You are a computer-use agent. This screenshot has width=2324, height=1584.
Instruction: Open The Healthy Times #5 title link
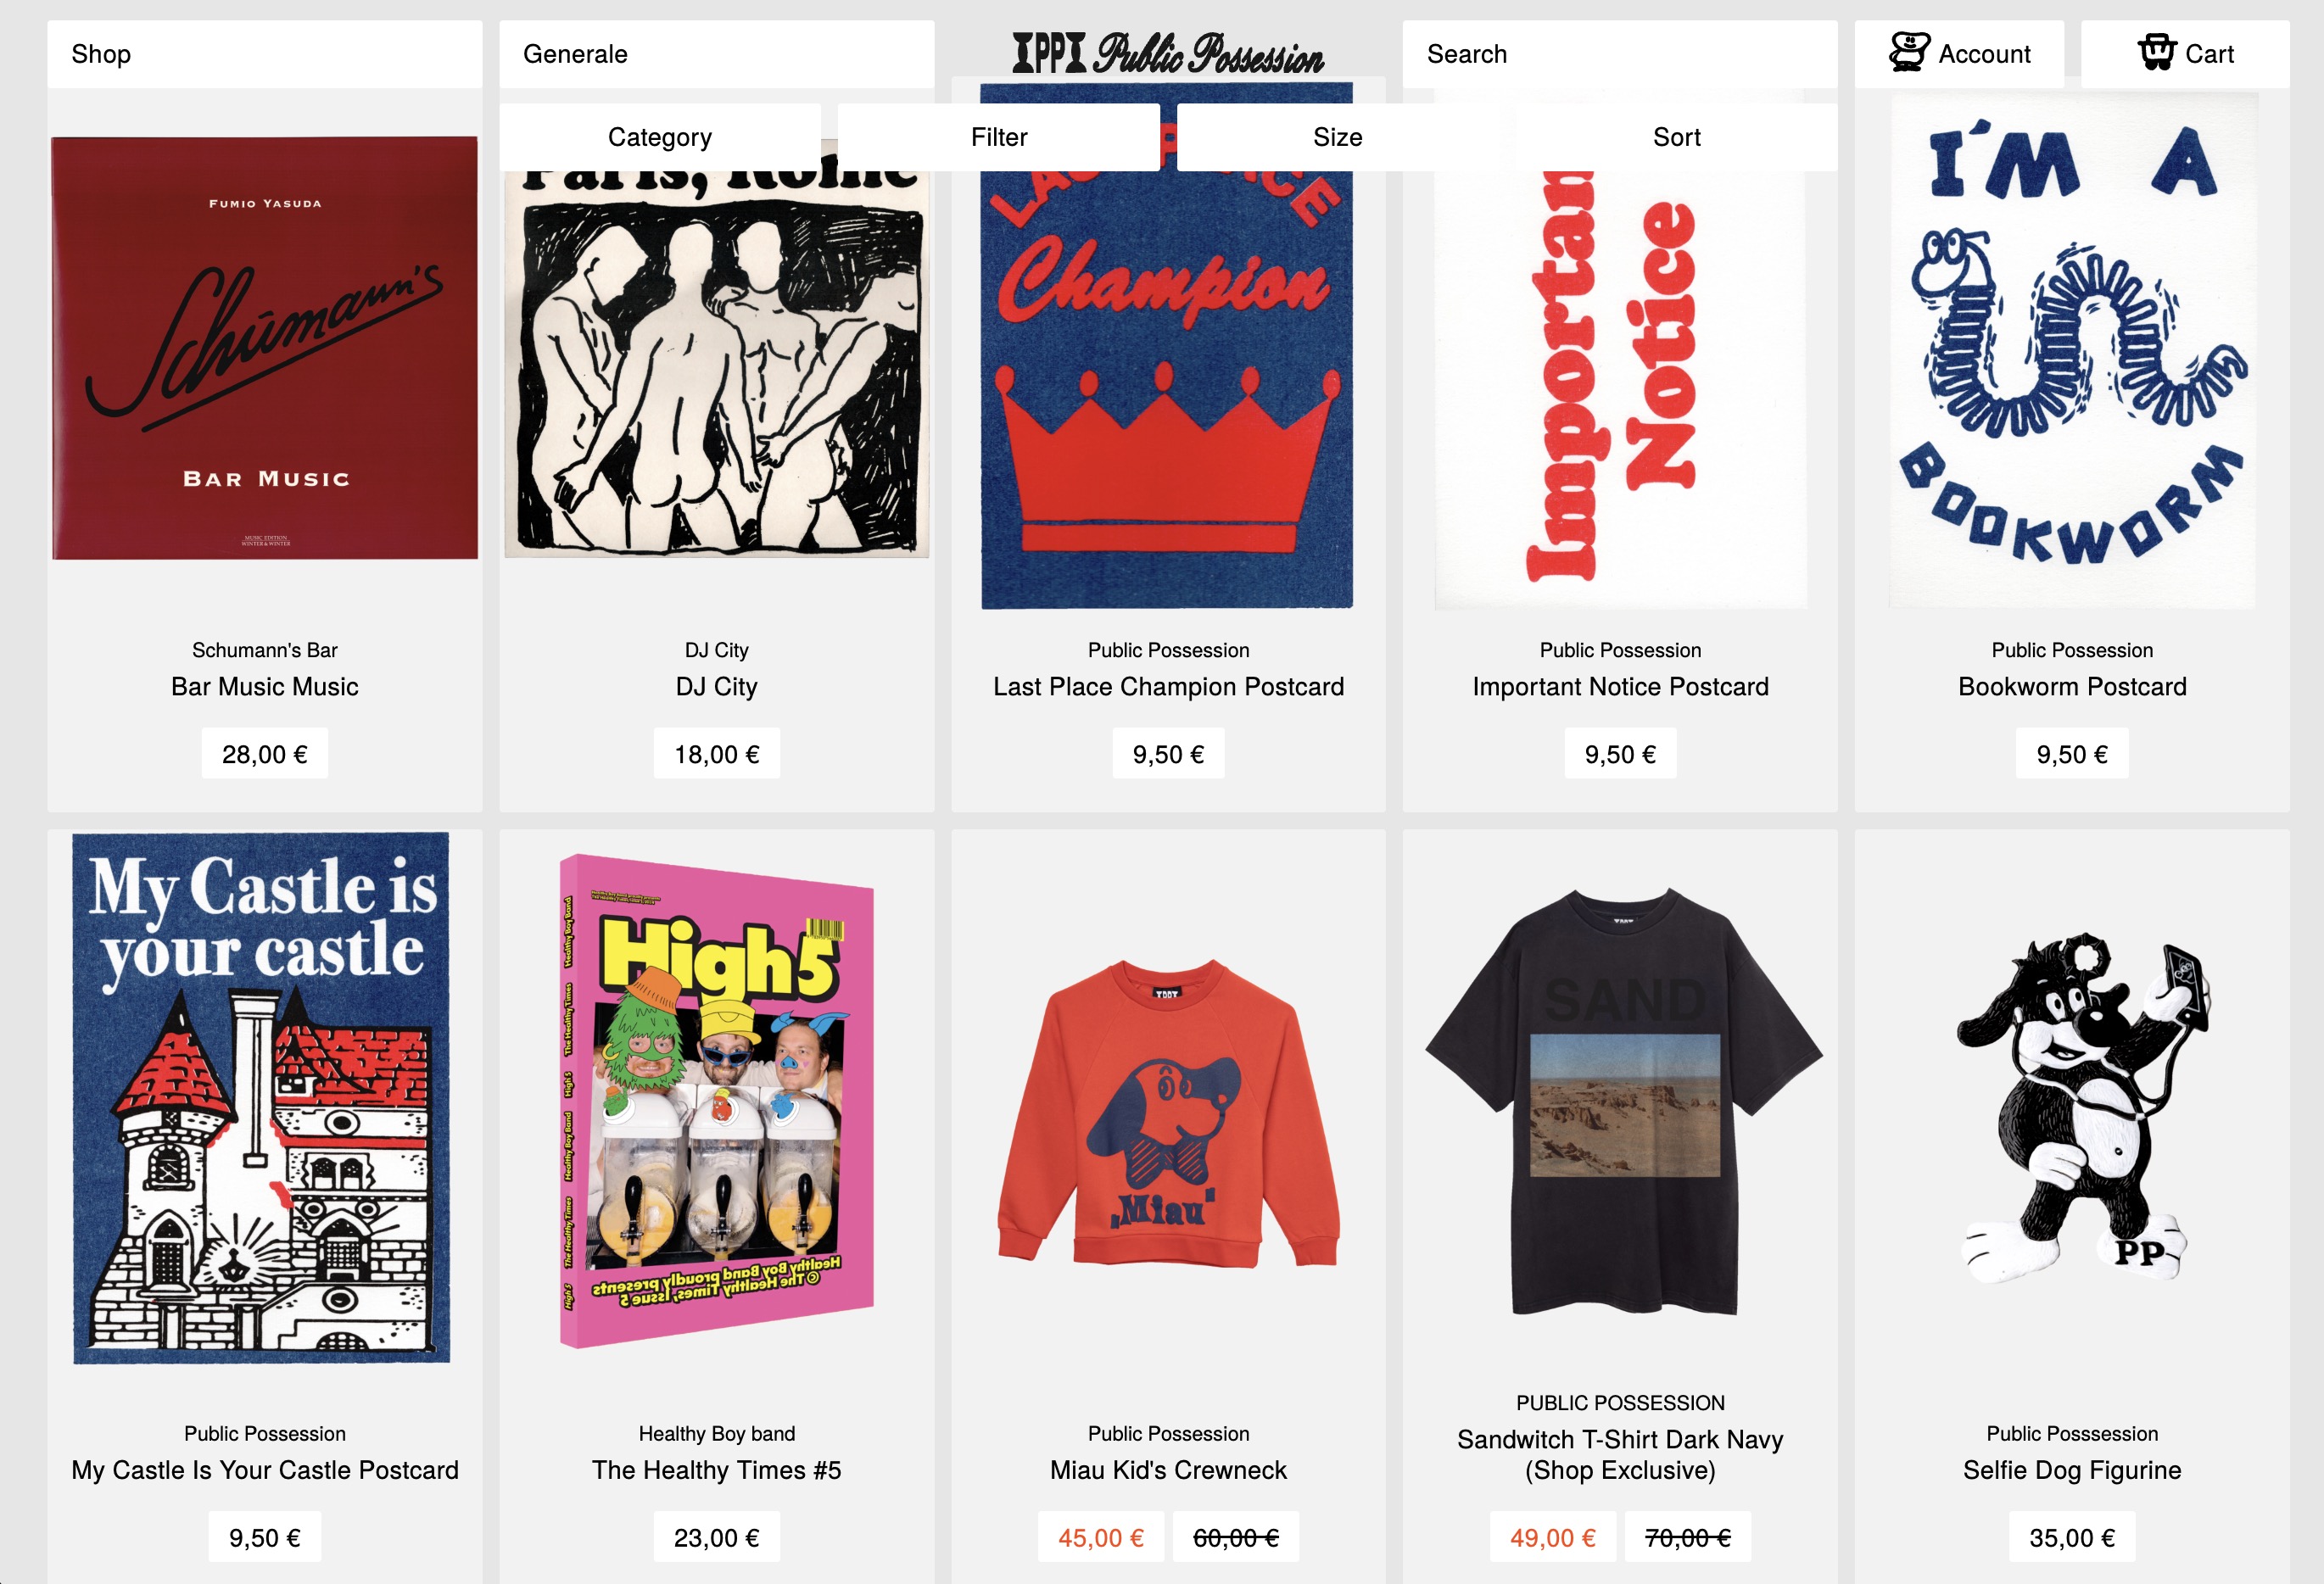pyautogui.click(x=717, y=1470)
